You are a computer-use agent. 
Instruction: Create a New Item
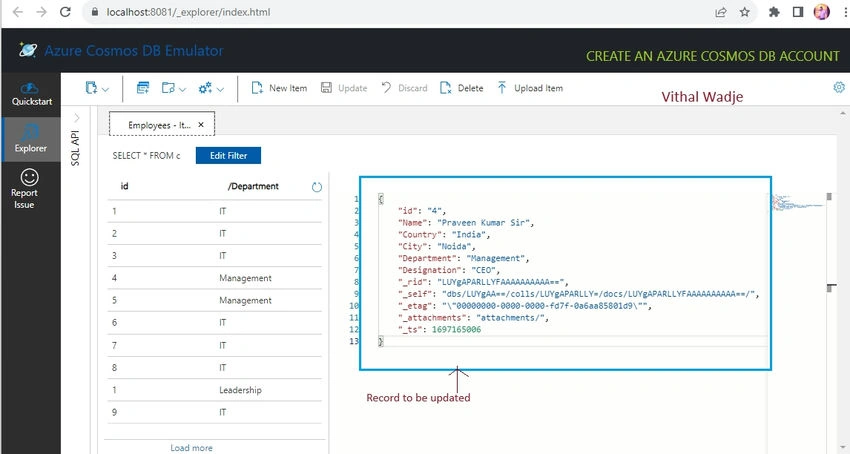click(x=279, y=88)
